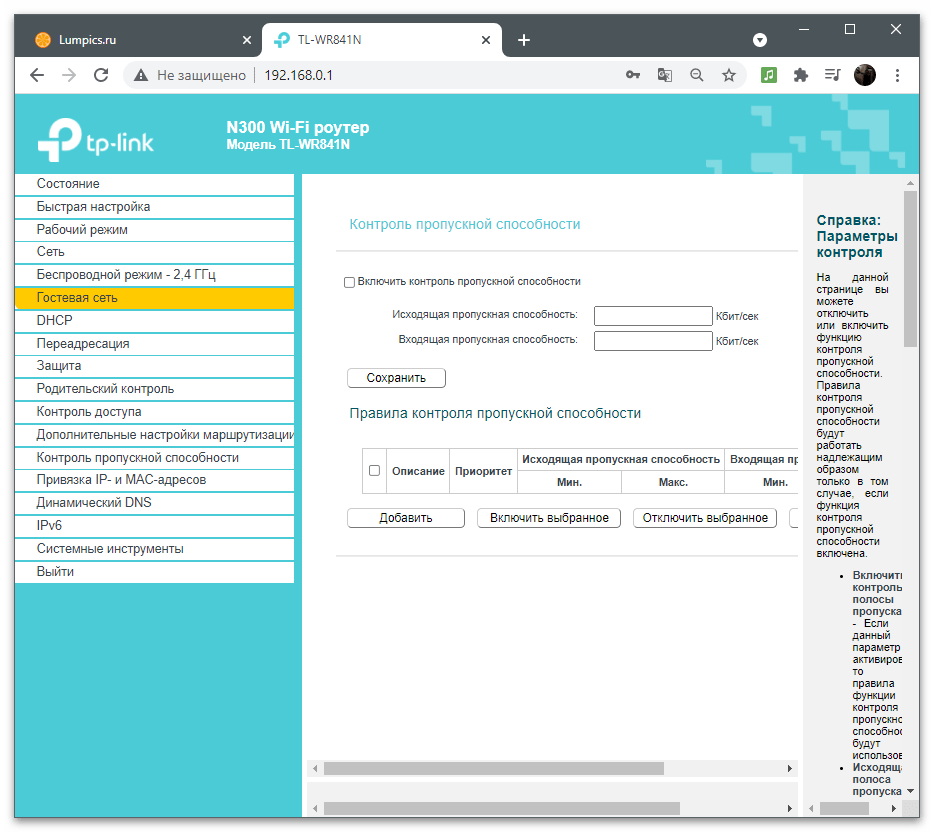Enable bandwidth control checkbox

pos(350,283)
